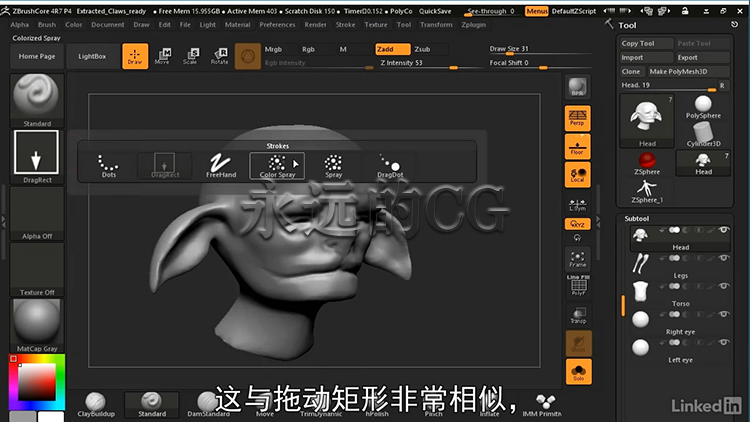Image resolution: width=750 pixels, height=422 pixels.
Task: Activate the Draw mode button
Action: [x=135, y=56]
